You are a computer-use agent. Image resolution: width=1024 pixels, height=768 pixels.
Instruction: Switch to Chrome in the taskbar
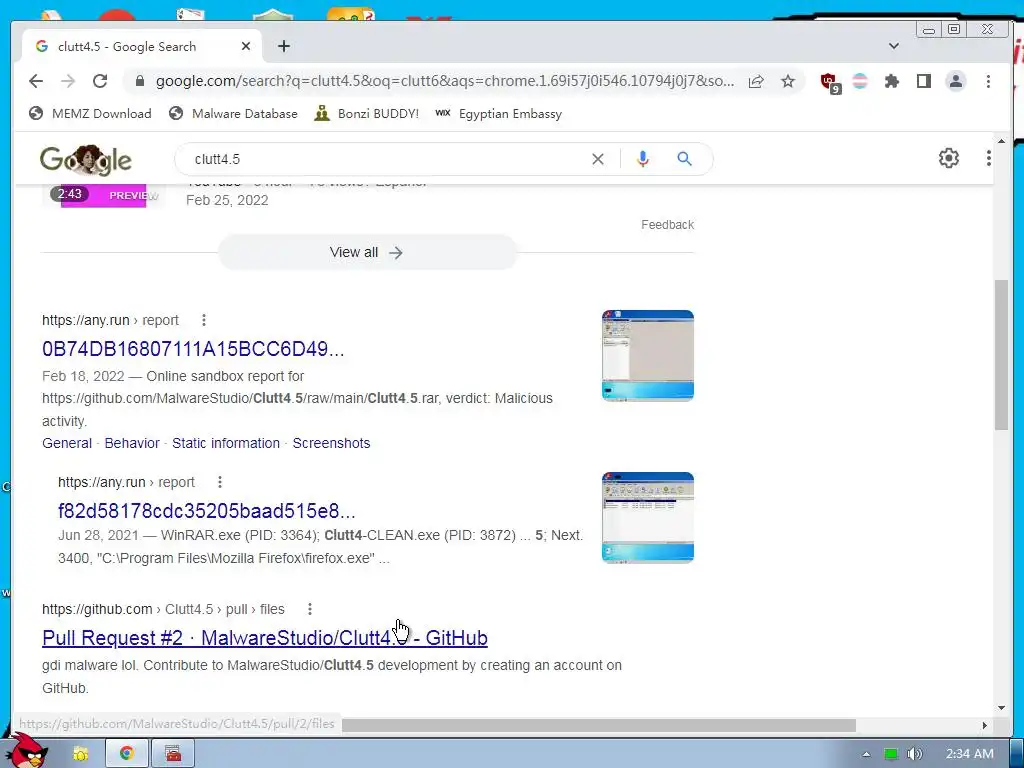[x=127, y=753]
